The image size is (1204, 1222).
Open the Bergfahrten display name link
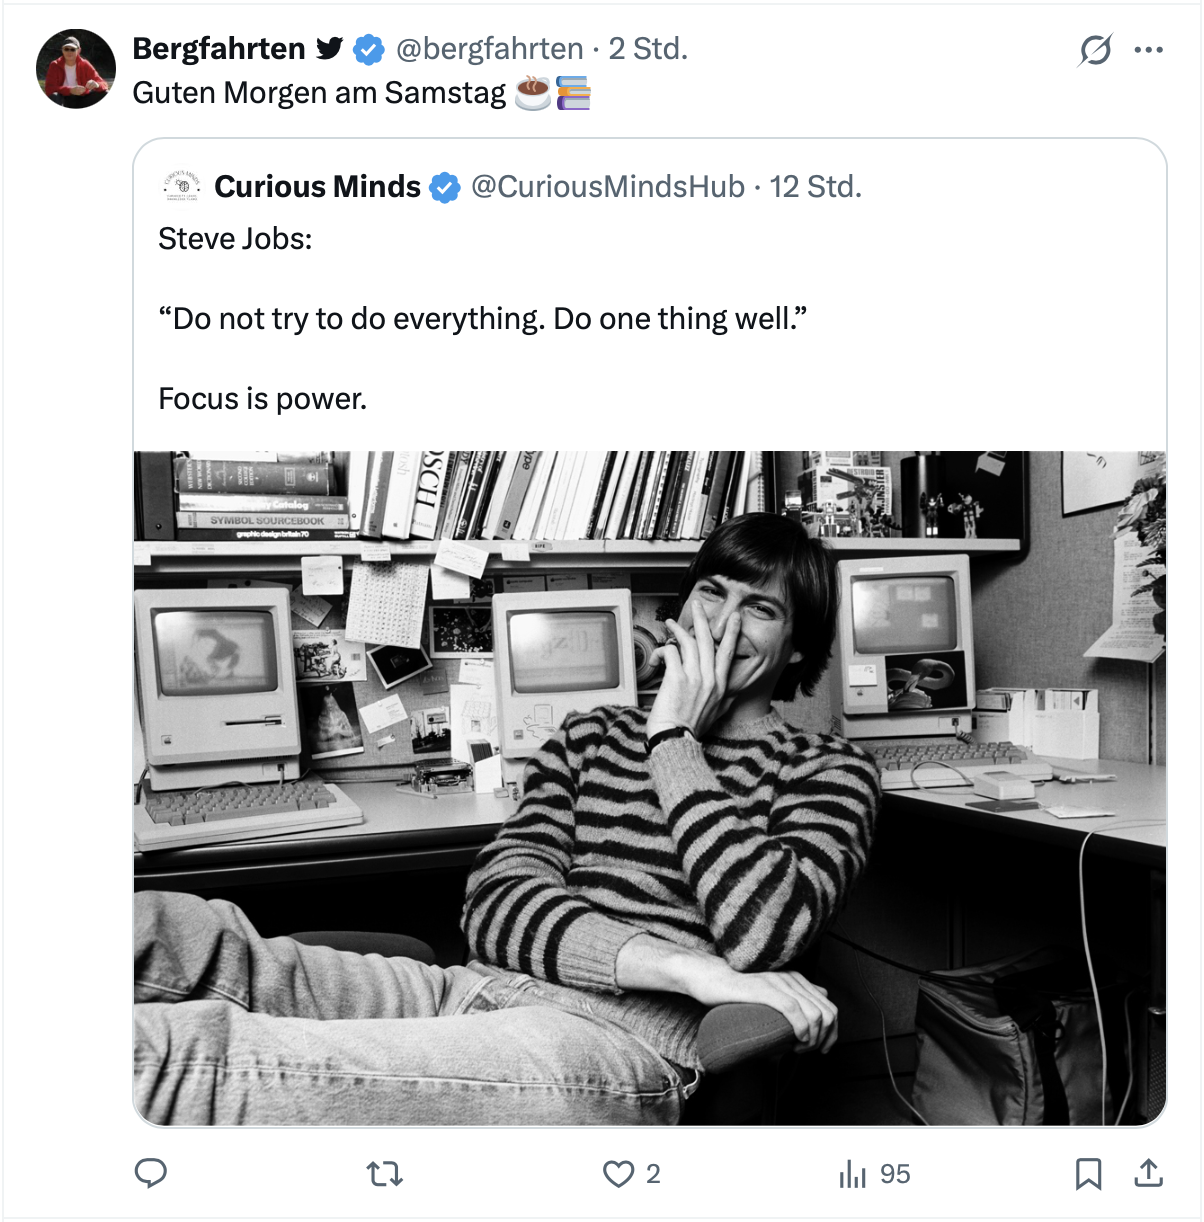(219, 48)
